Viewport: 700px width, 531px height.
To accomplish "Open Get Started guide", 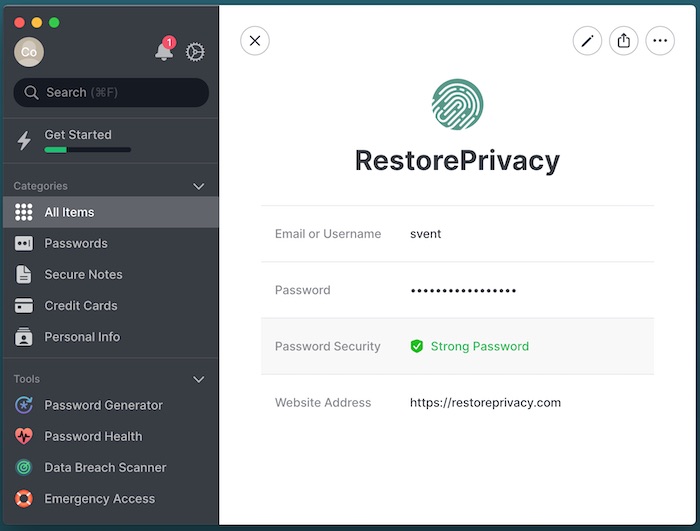I will click(110, 141).
